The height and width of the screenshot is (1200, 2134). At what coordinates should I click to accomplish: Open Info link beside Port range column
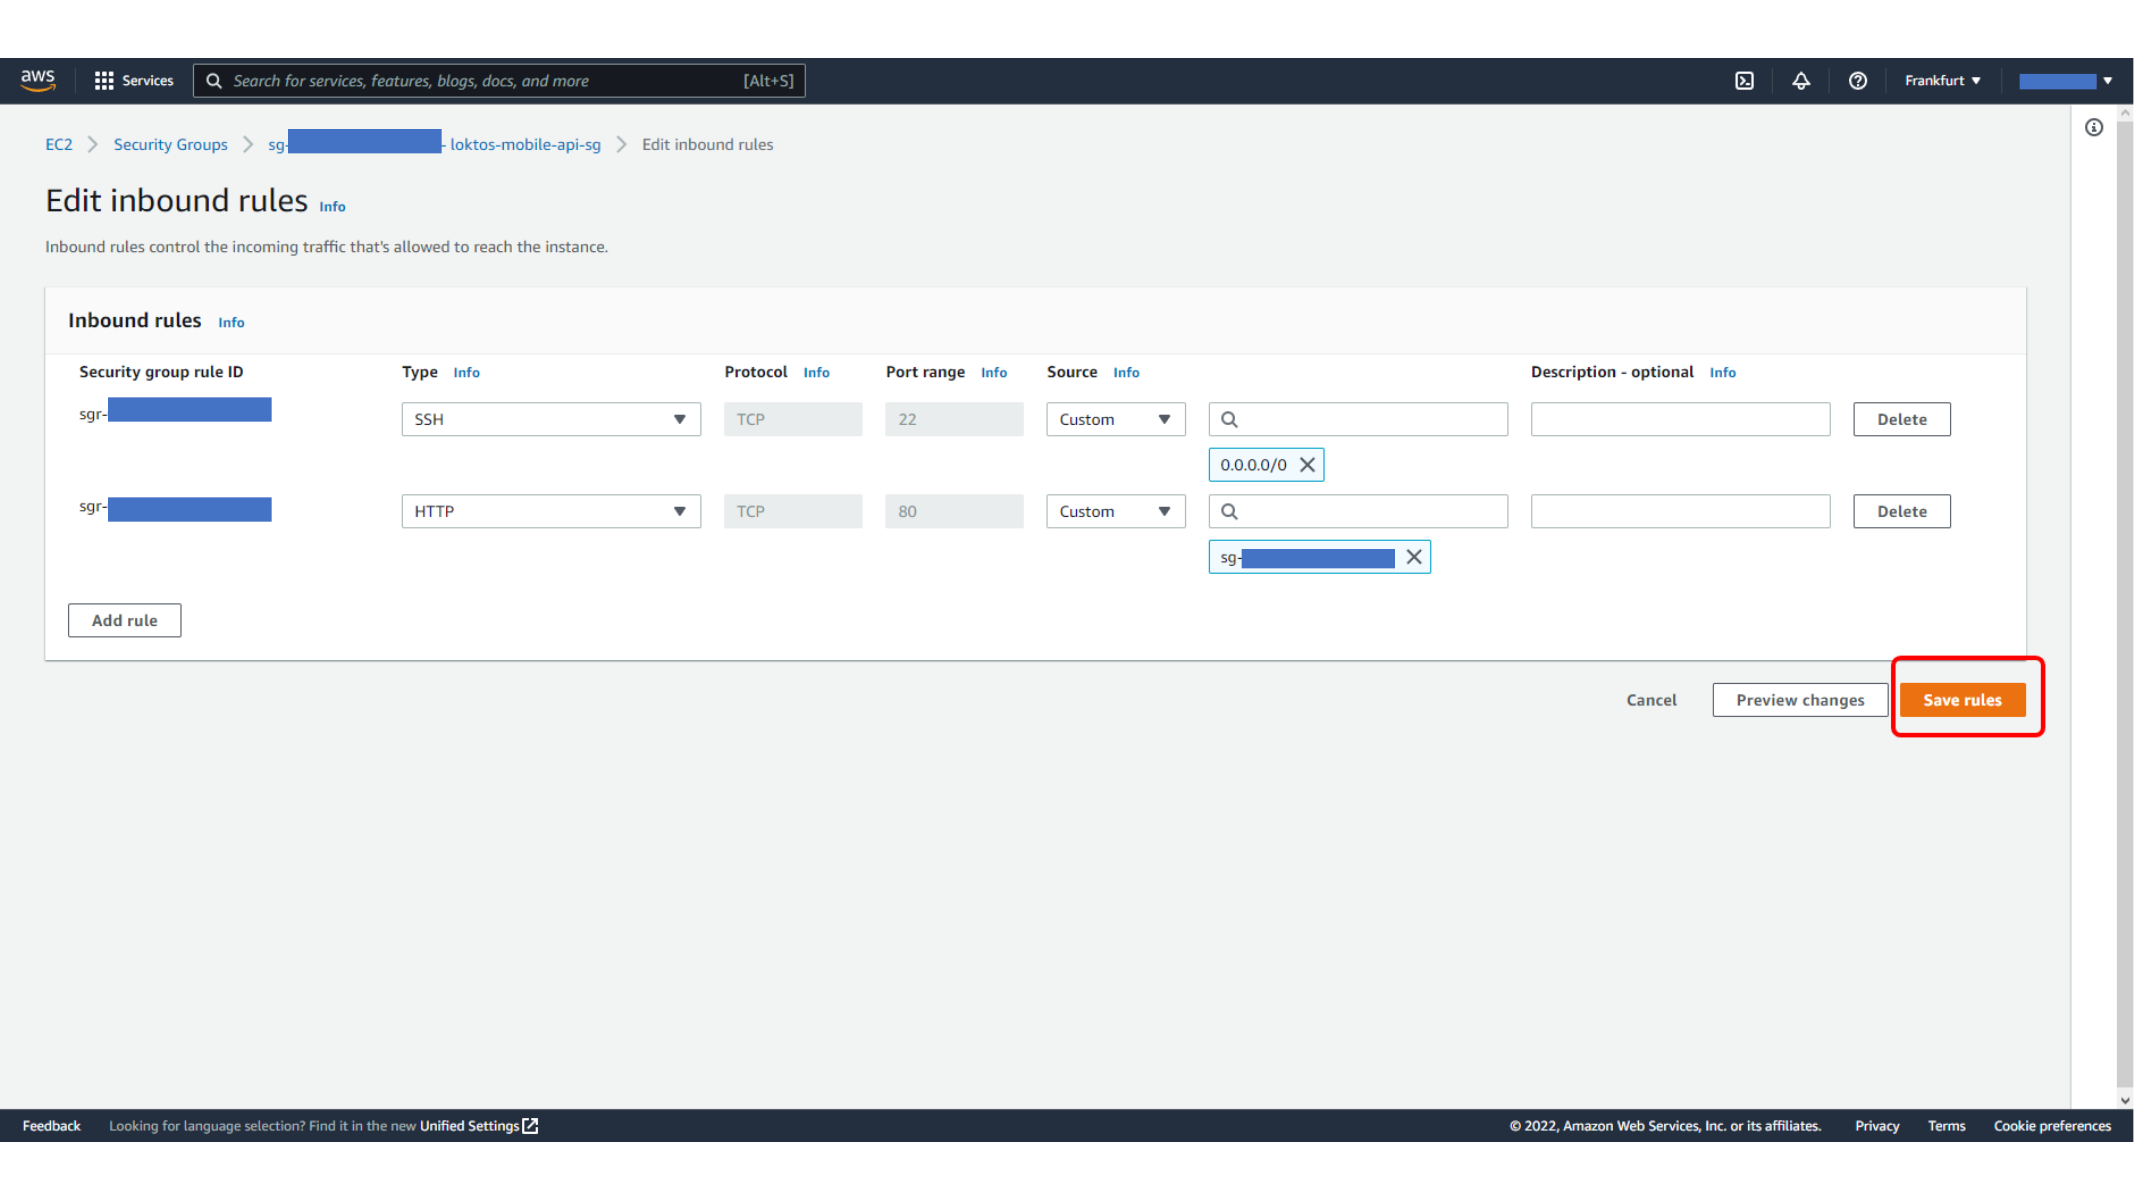coord(993,372)
